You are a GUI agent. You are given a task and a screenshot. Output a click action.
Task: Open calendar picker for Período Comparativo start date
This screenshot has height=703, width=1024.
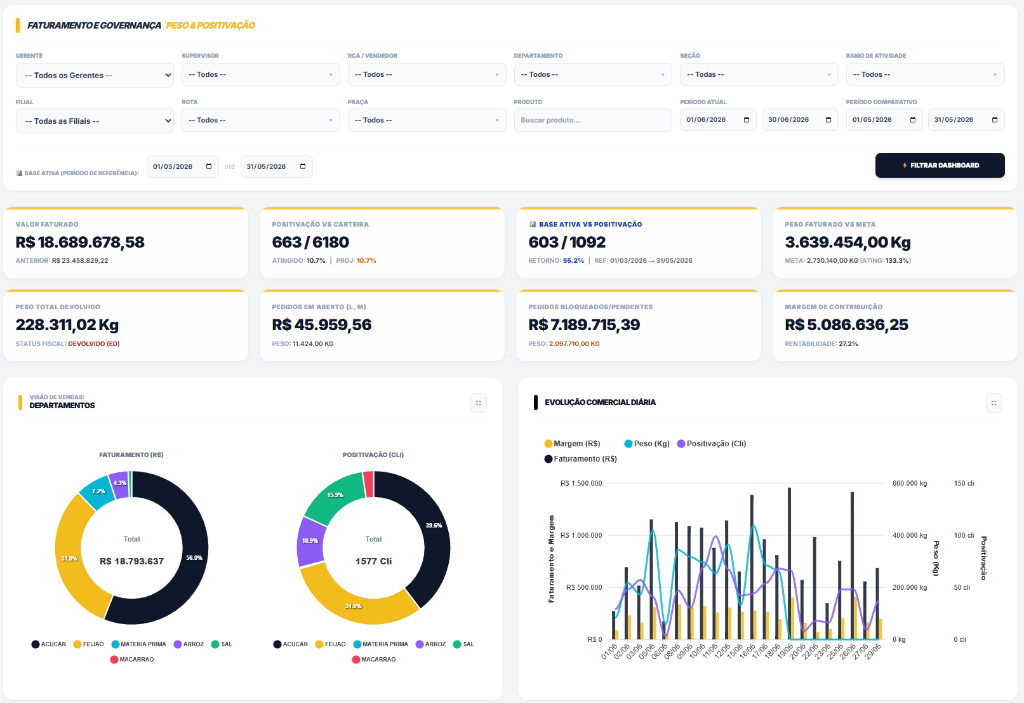(912, 120)
